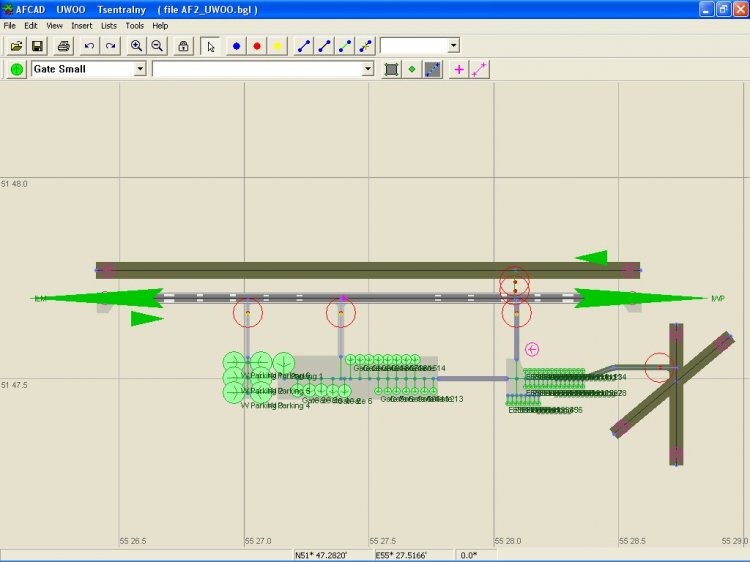Zoom in with the magnifier plus icon
The width and height of the screenshot is (750, 562).
pos(136,46)
